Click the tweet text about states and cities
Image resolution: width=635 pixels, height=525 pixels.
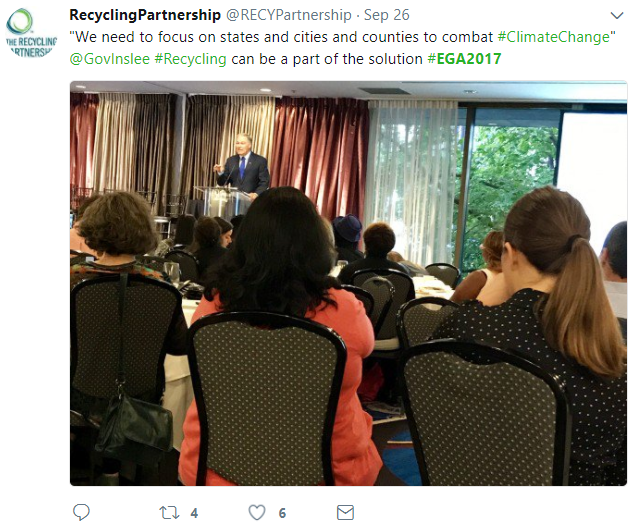point(281,37)
